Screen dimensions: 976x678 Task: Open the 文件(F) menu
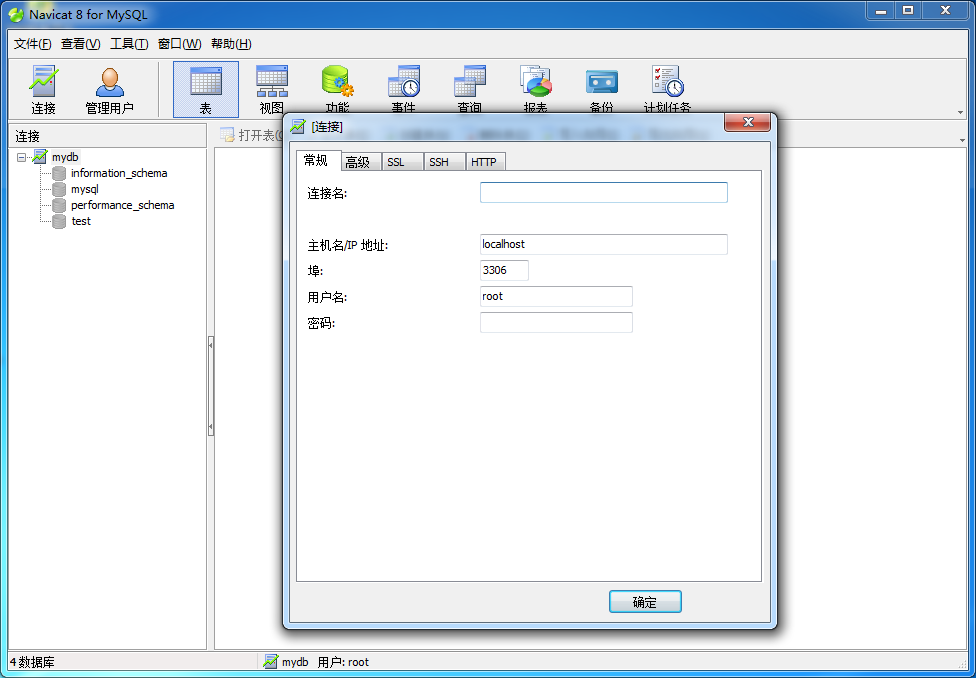(32, 44)
